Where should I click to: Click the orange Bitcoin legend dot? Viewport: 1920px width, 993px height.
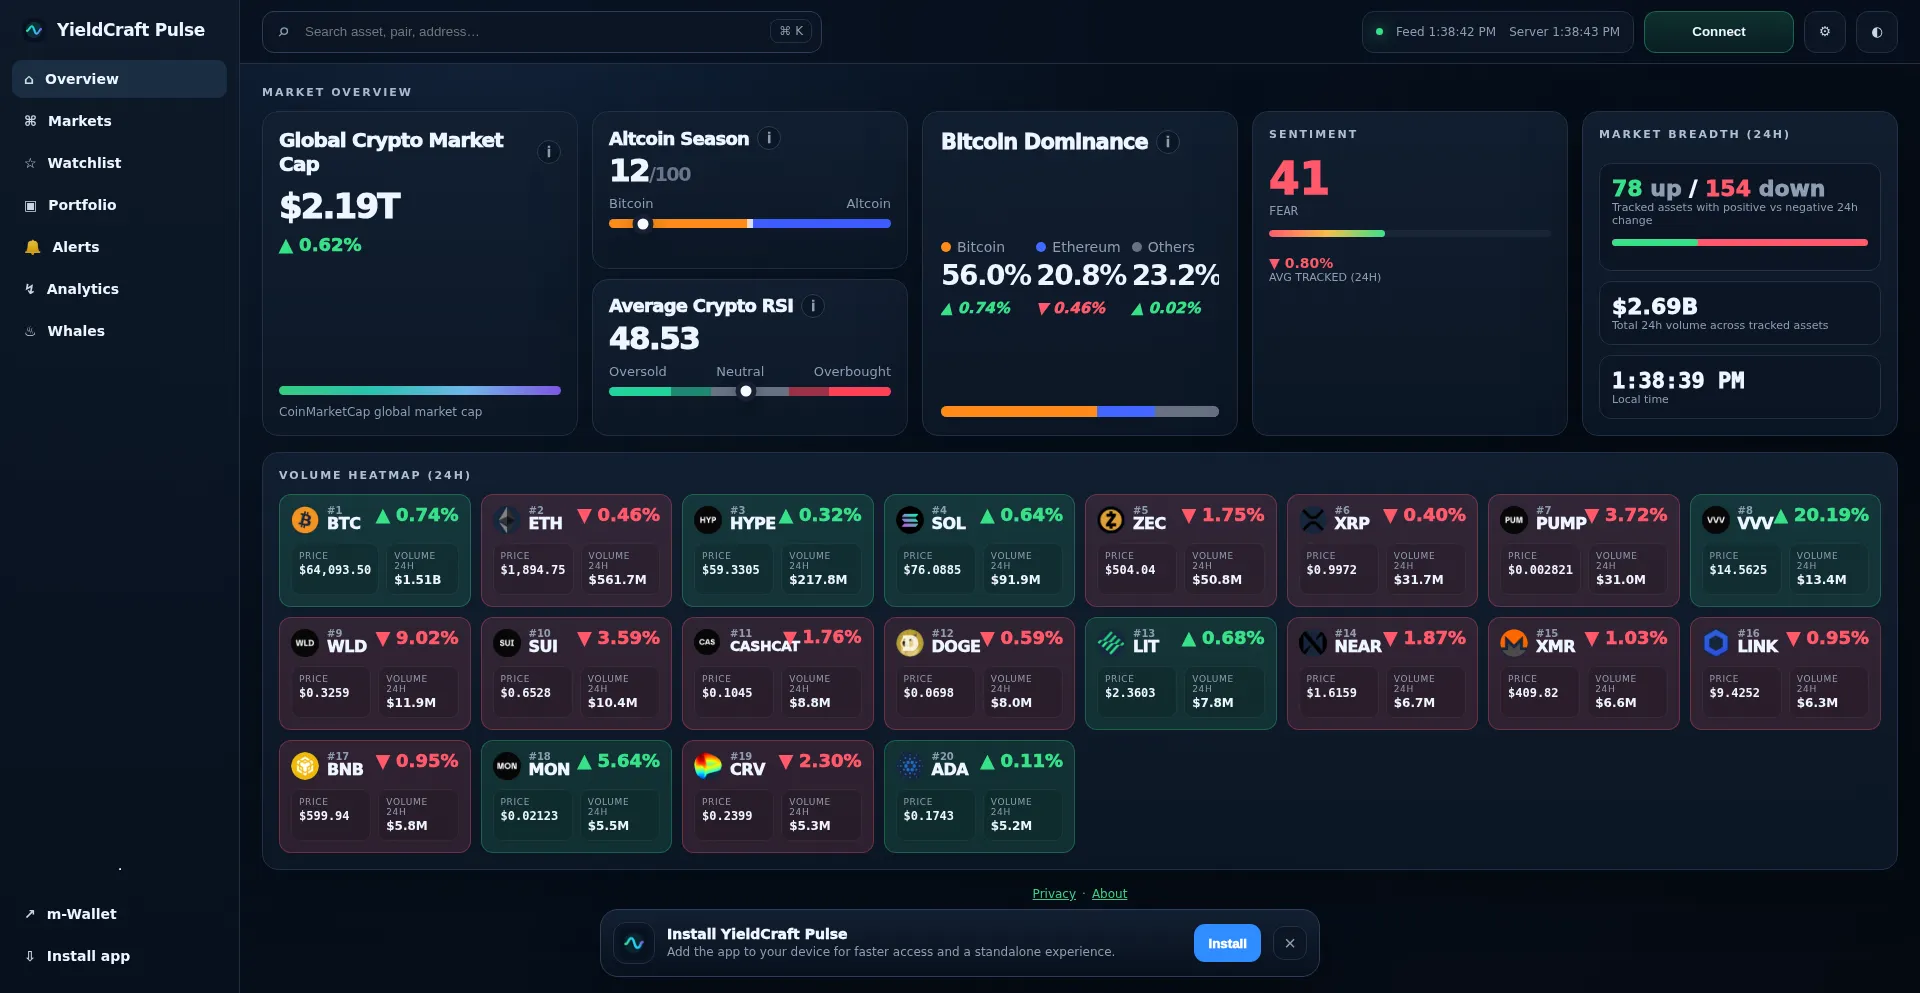tap(946, 247)
